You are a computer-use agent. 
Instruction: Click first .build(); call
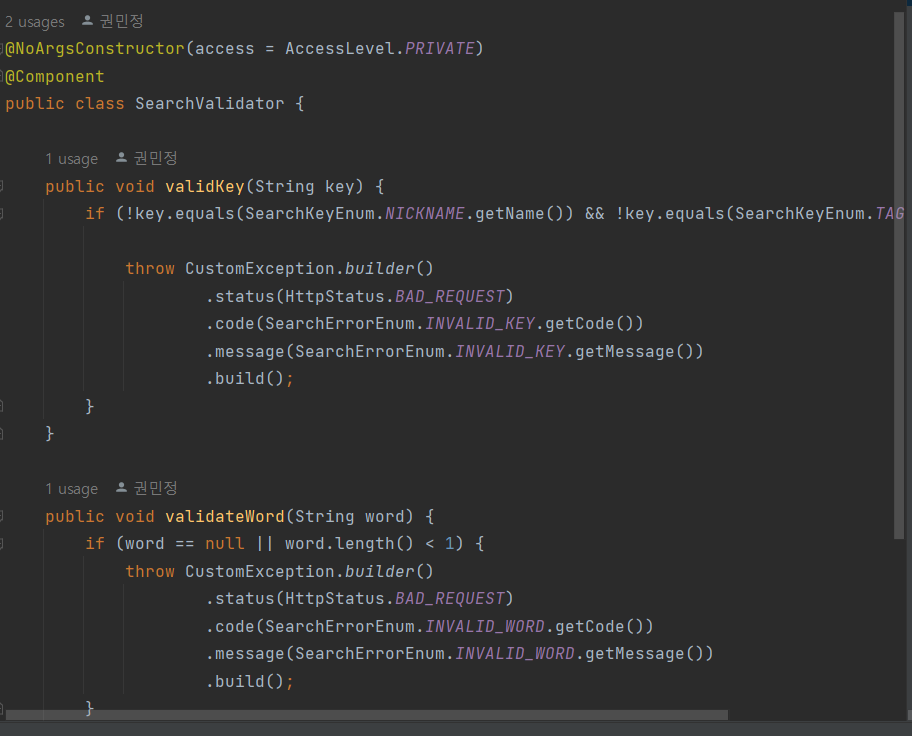point(250,379)
